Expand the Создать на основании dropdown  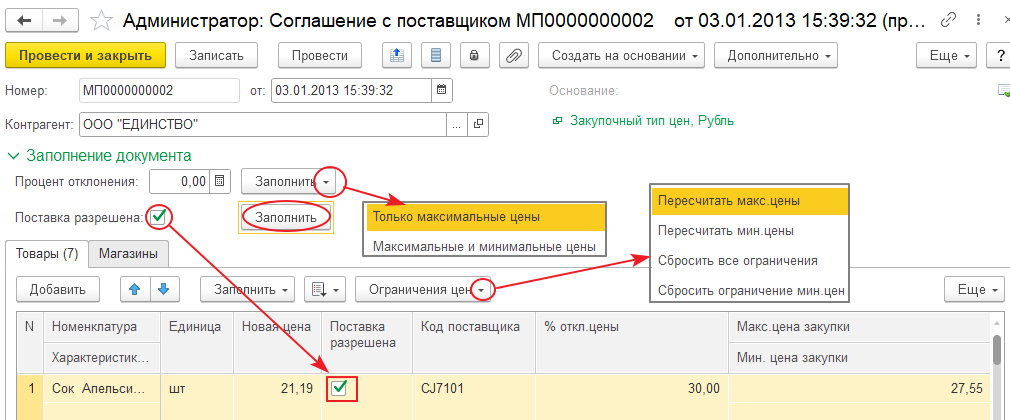click(x=621, y=56)
